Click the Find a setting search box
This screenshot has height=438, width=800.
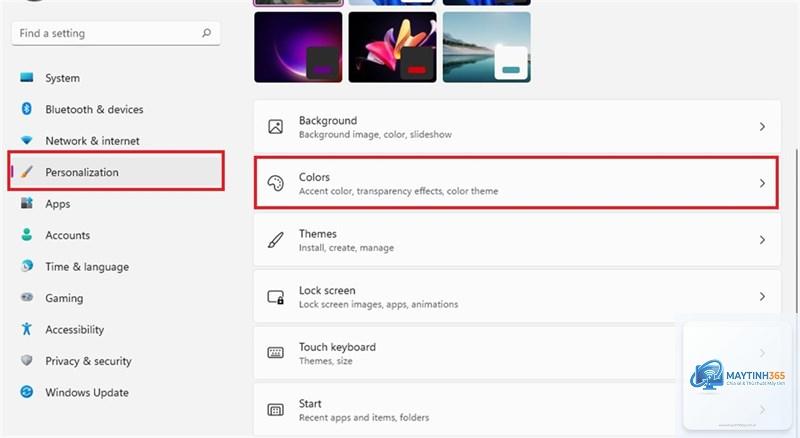tap(116, 33)
